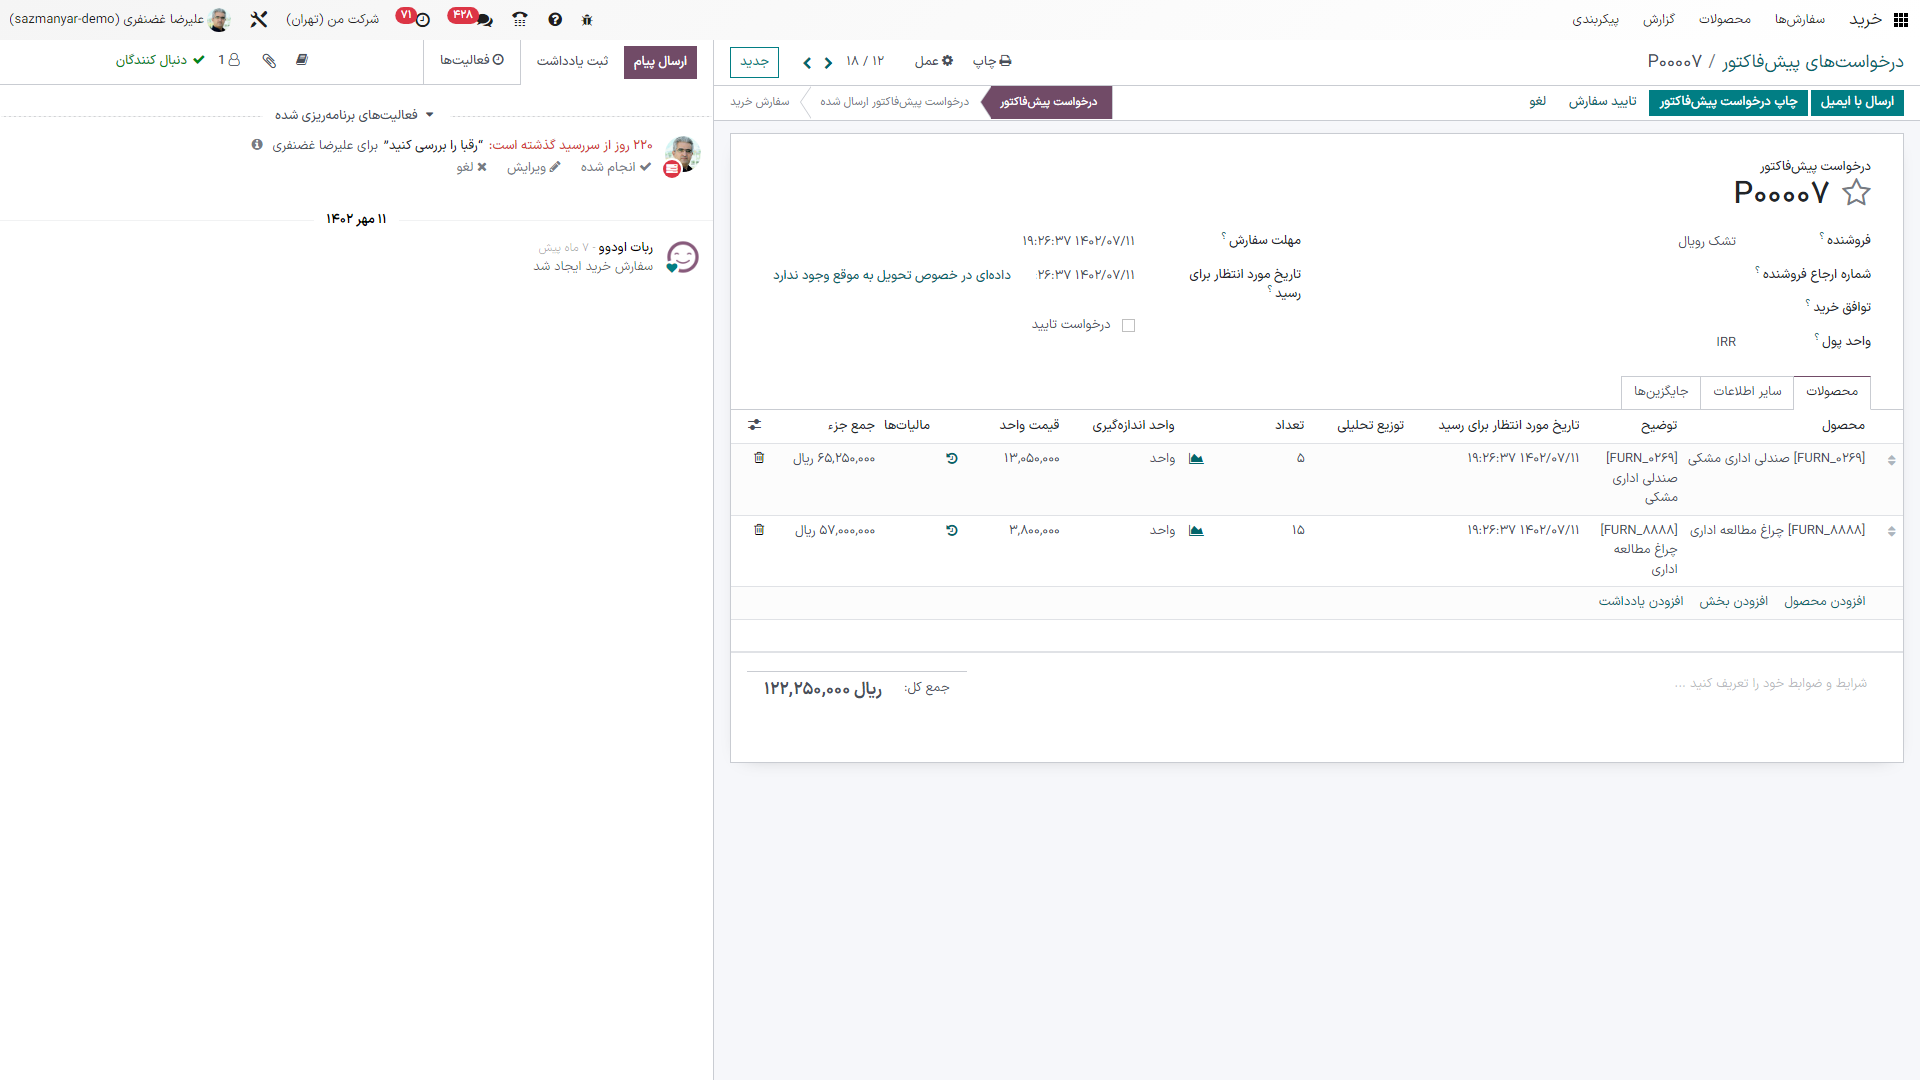
Task: Click the paperclip attachments icon
Action: (x=269, y=60)
